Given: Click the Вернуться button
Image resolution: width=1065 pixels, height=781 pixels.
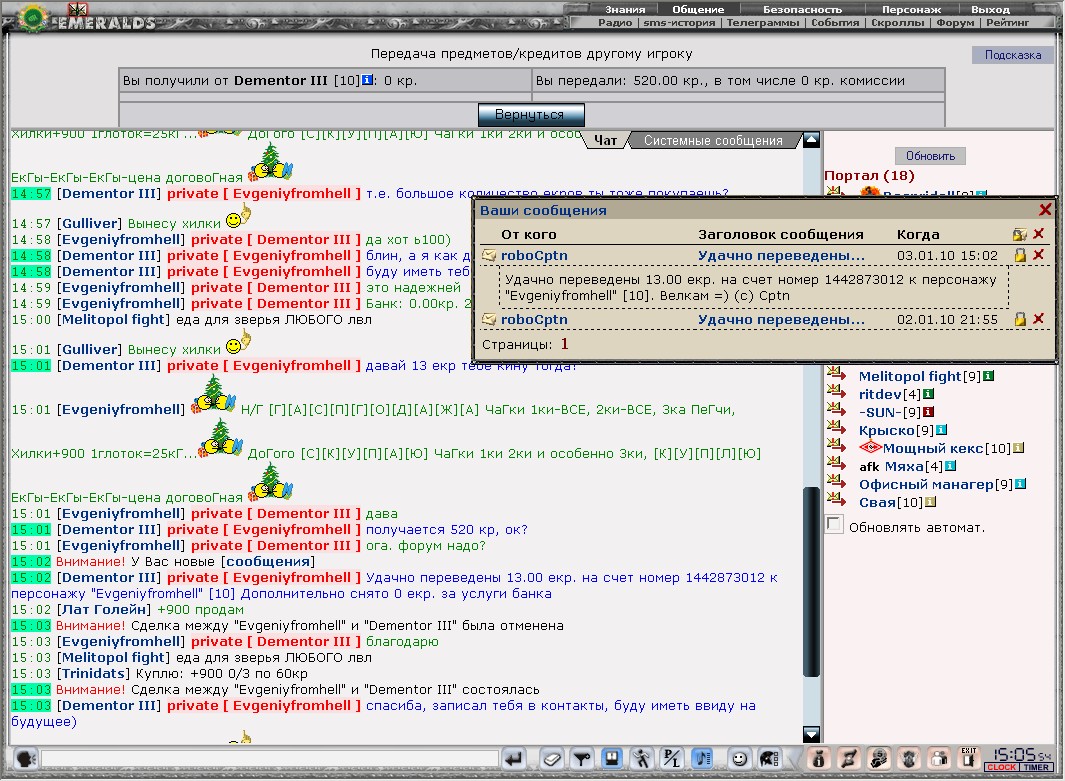Looking at the screenshot, I should (530, 115).
